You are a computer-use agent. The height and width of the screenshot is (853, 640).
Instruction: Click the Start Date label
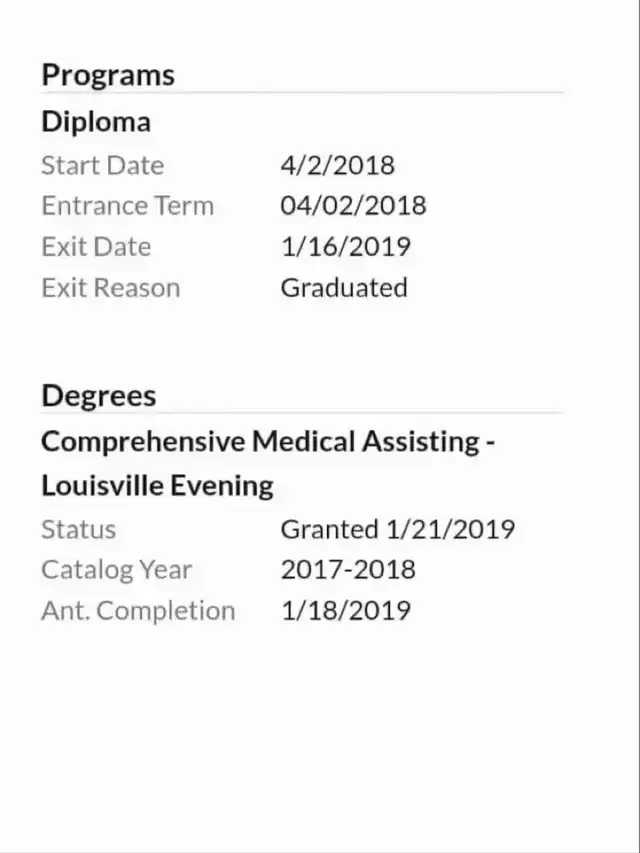coord(102,165)
